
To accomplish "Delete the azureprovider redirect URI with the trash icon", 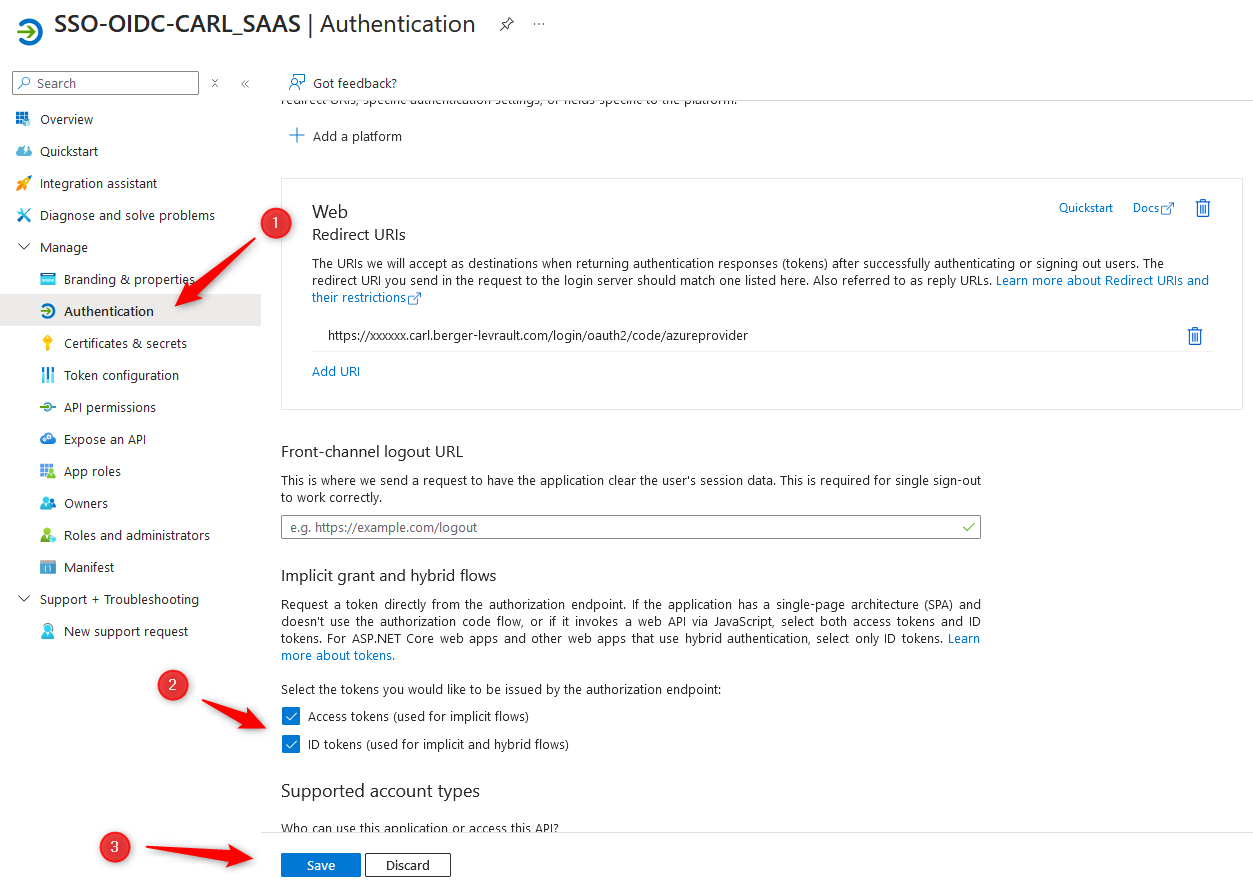I will (1194, 336).
